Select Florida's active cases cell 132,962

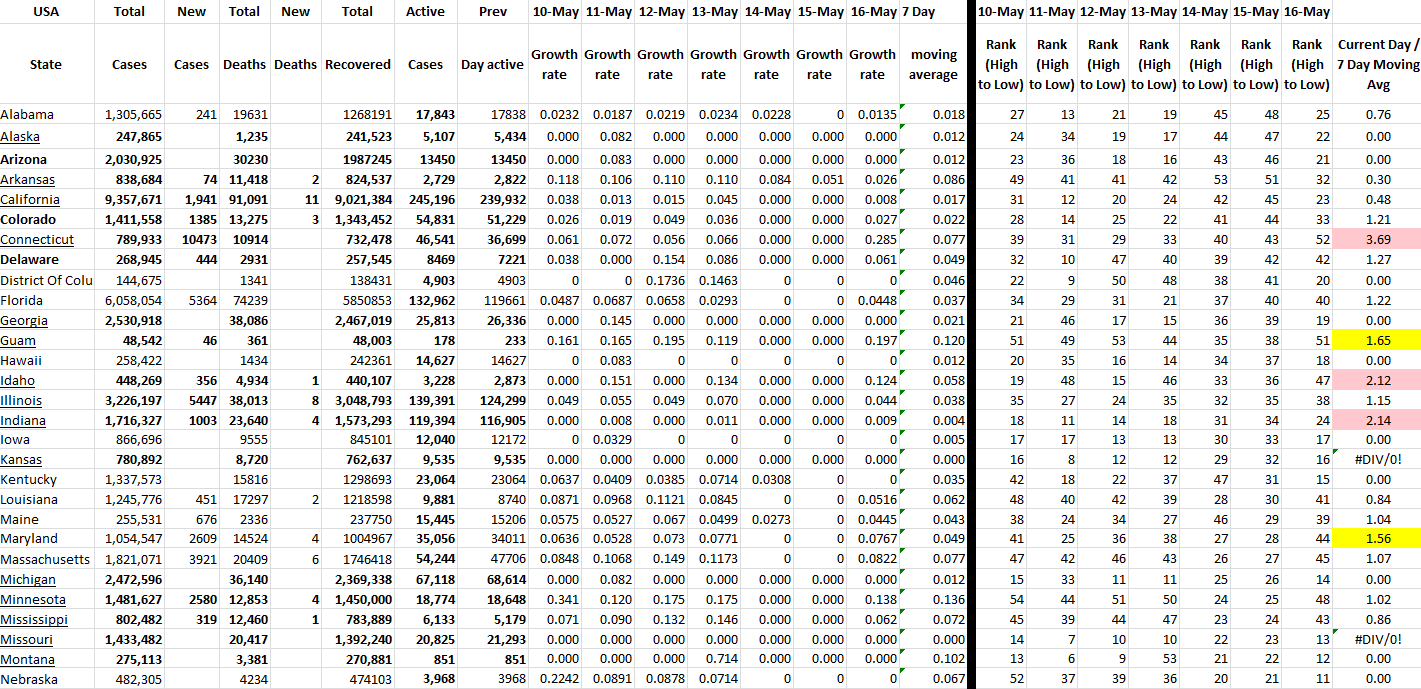tap(426, 300)
